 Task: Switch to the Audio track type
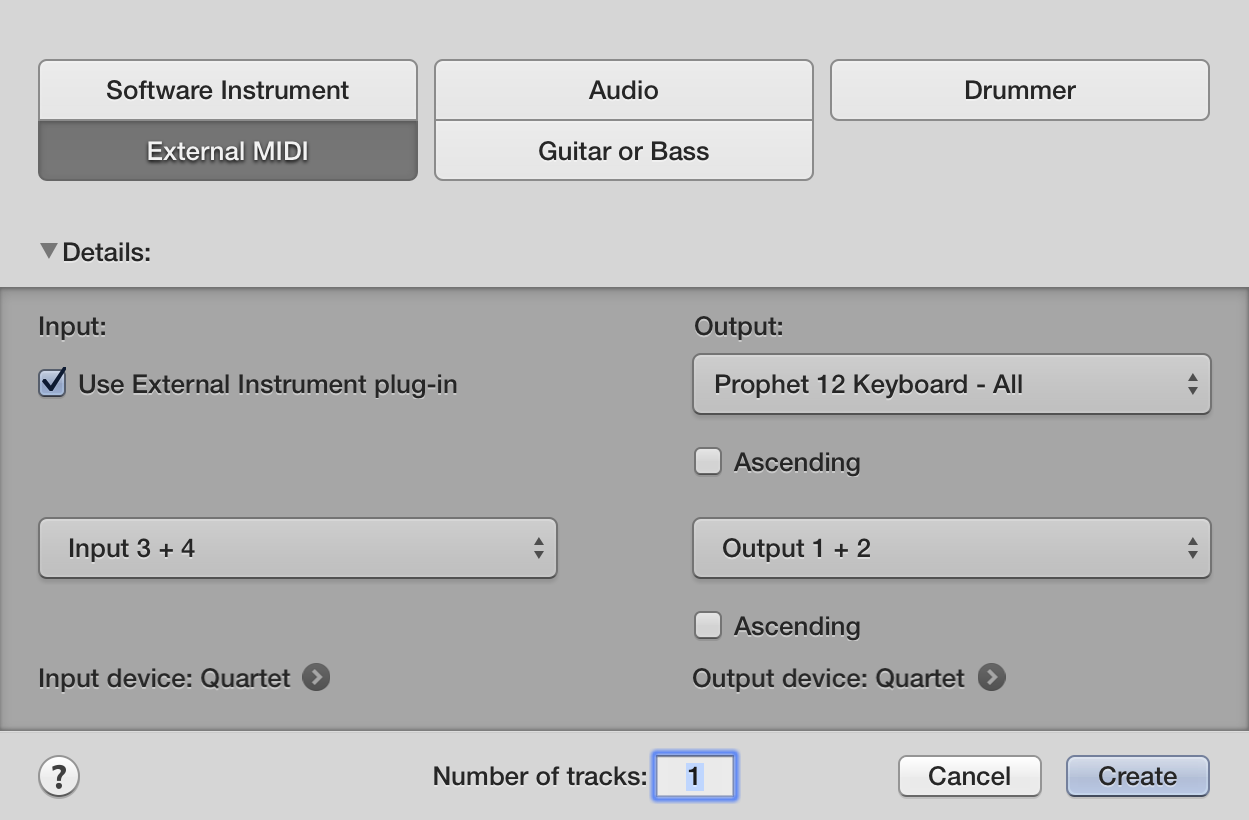pyautogui.click(x=622, y=89)
